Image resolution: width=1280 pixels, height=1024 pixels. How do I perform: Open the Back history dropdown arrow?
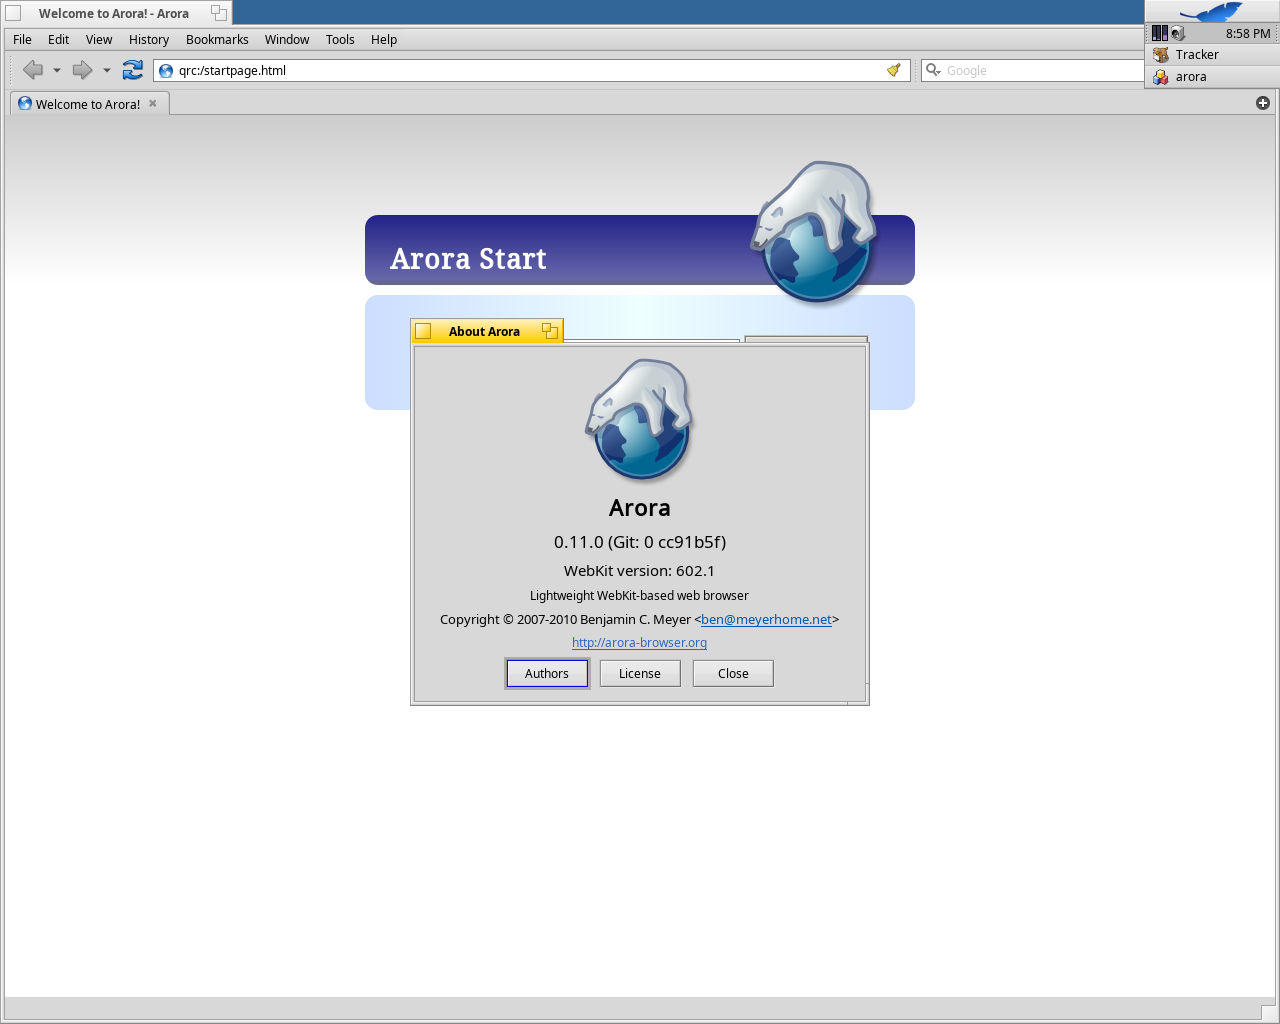57,70
